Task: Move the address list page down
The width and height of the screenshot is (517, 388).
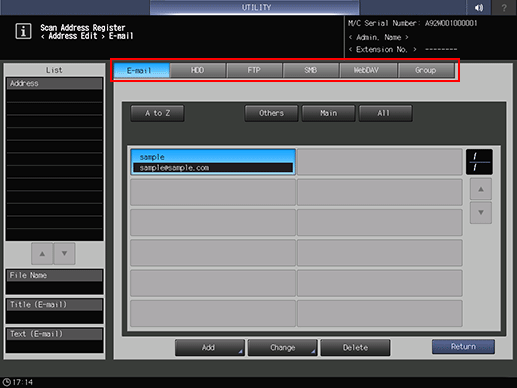Action: (481, 212)
